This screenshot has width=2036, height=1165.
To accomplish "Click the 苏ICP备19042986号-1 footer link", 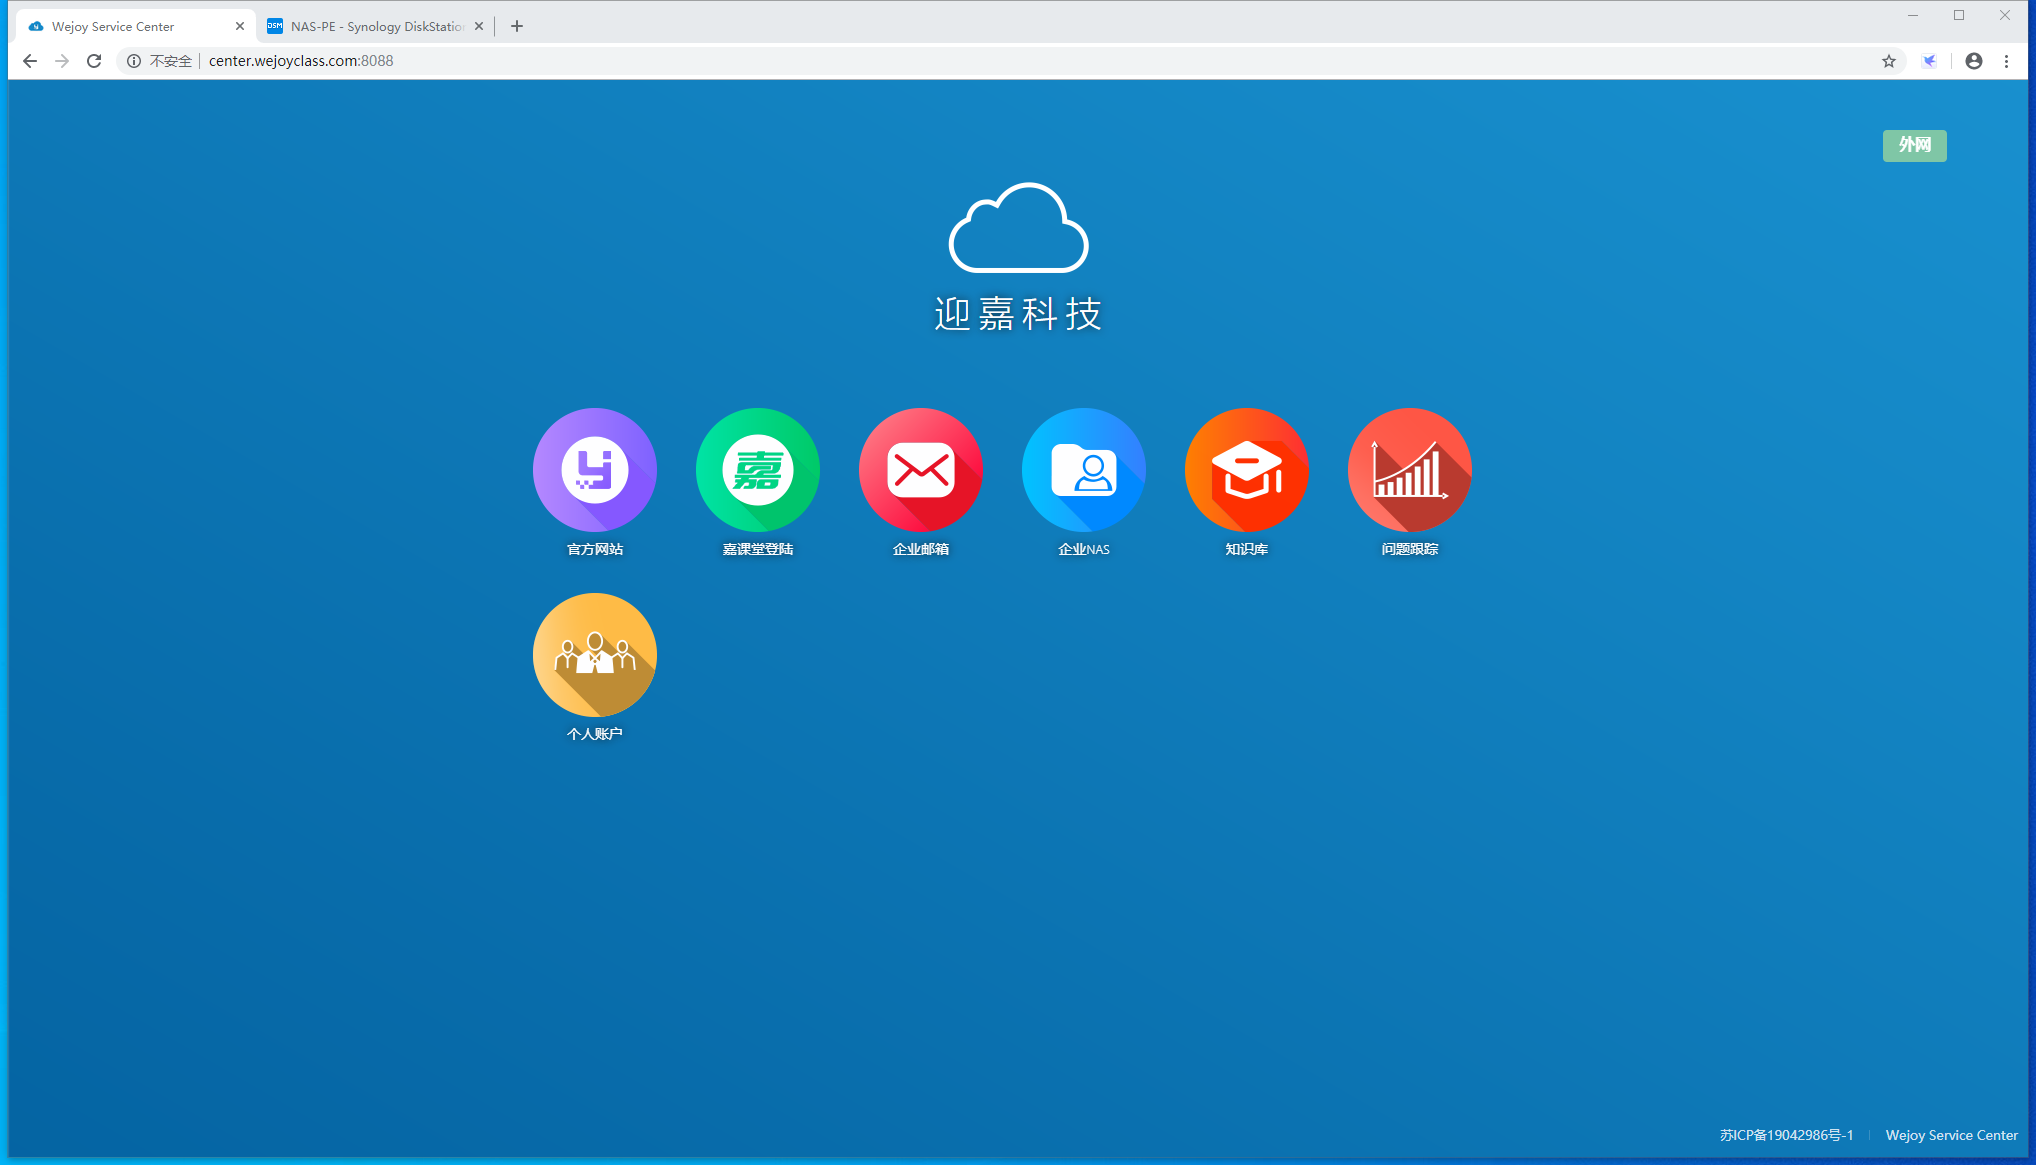I will (1786, 1135).
